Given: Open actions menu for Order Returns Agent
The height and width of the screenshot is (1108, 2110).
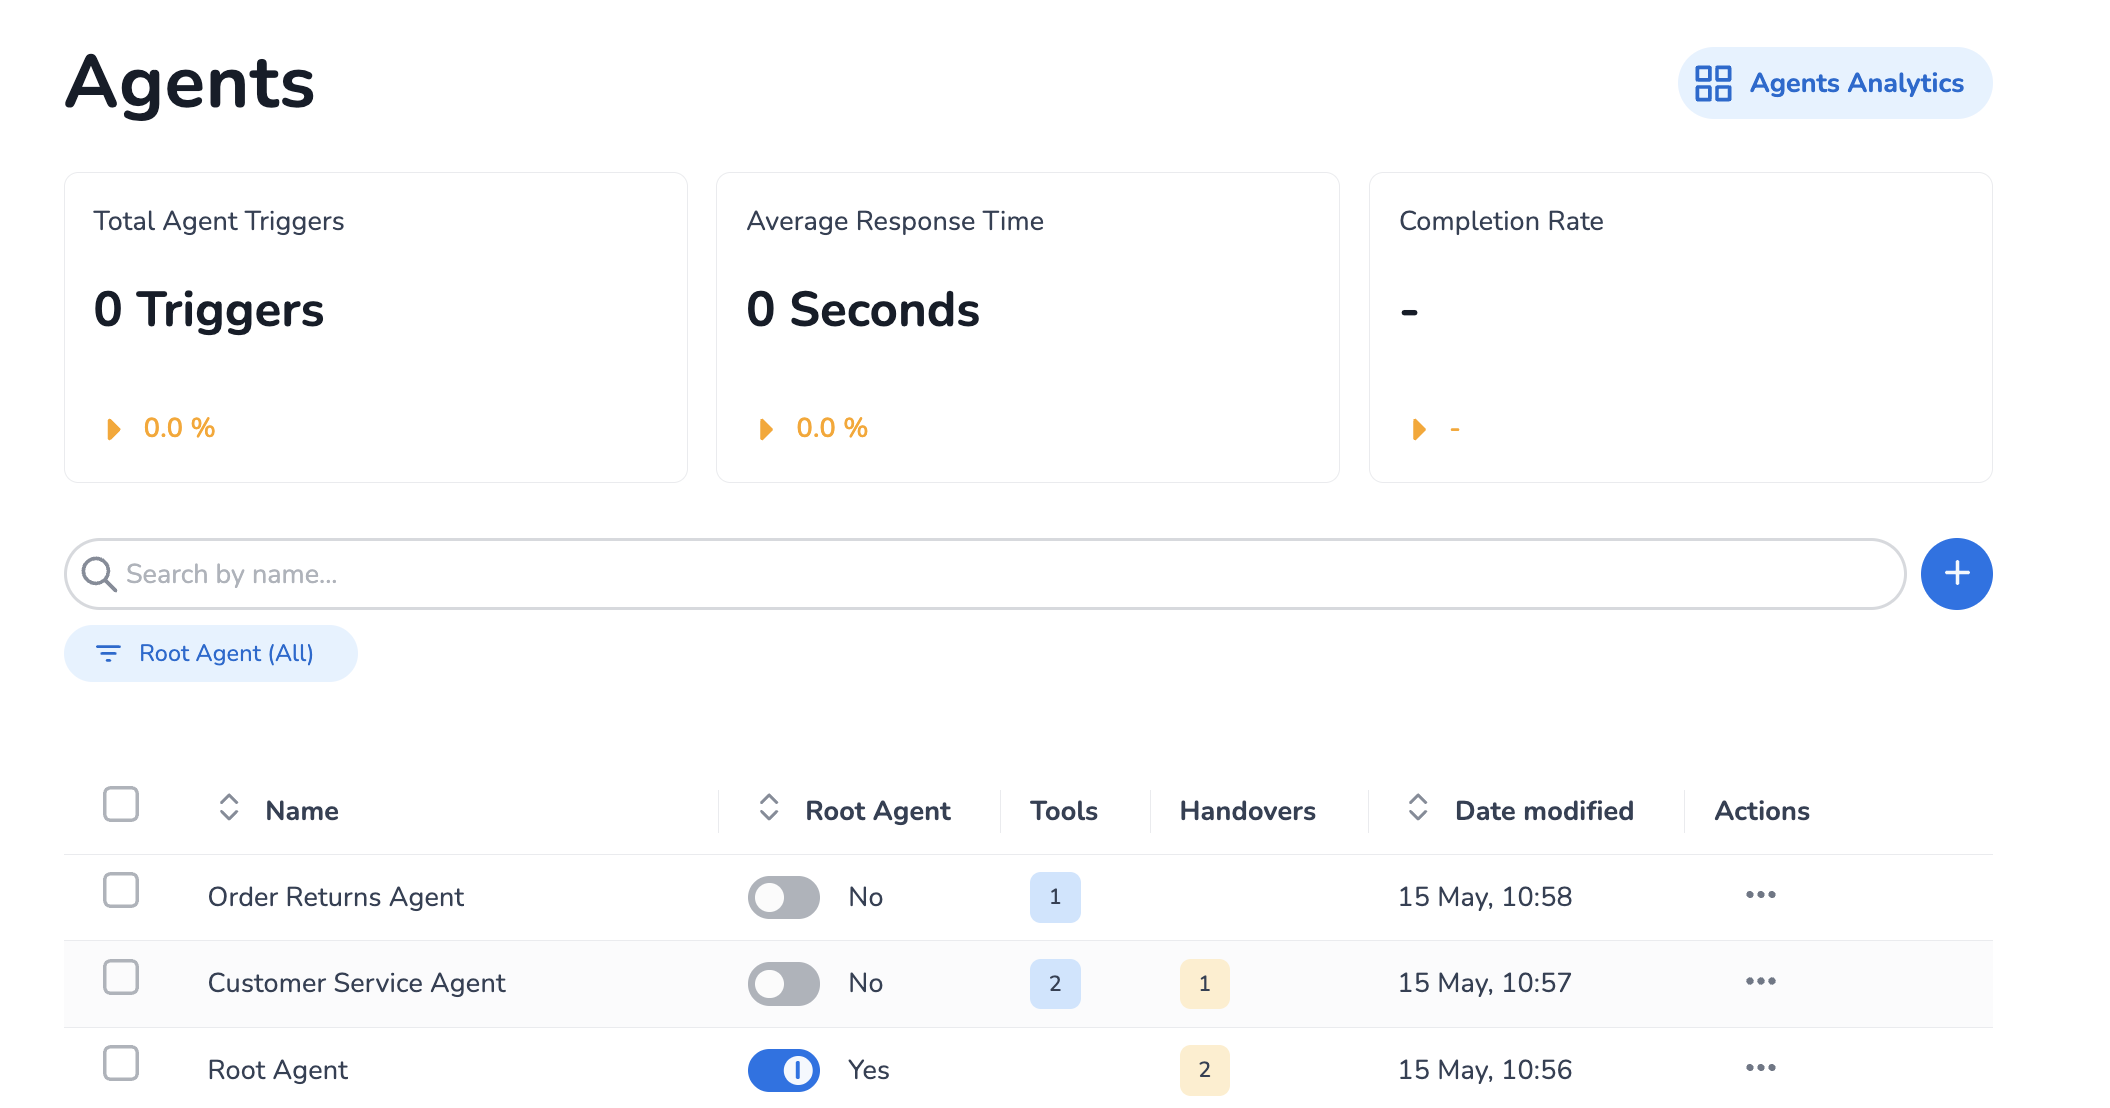Looking at the screenshot, I should tap(1760, 895).
